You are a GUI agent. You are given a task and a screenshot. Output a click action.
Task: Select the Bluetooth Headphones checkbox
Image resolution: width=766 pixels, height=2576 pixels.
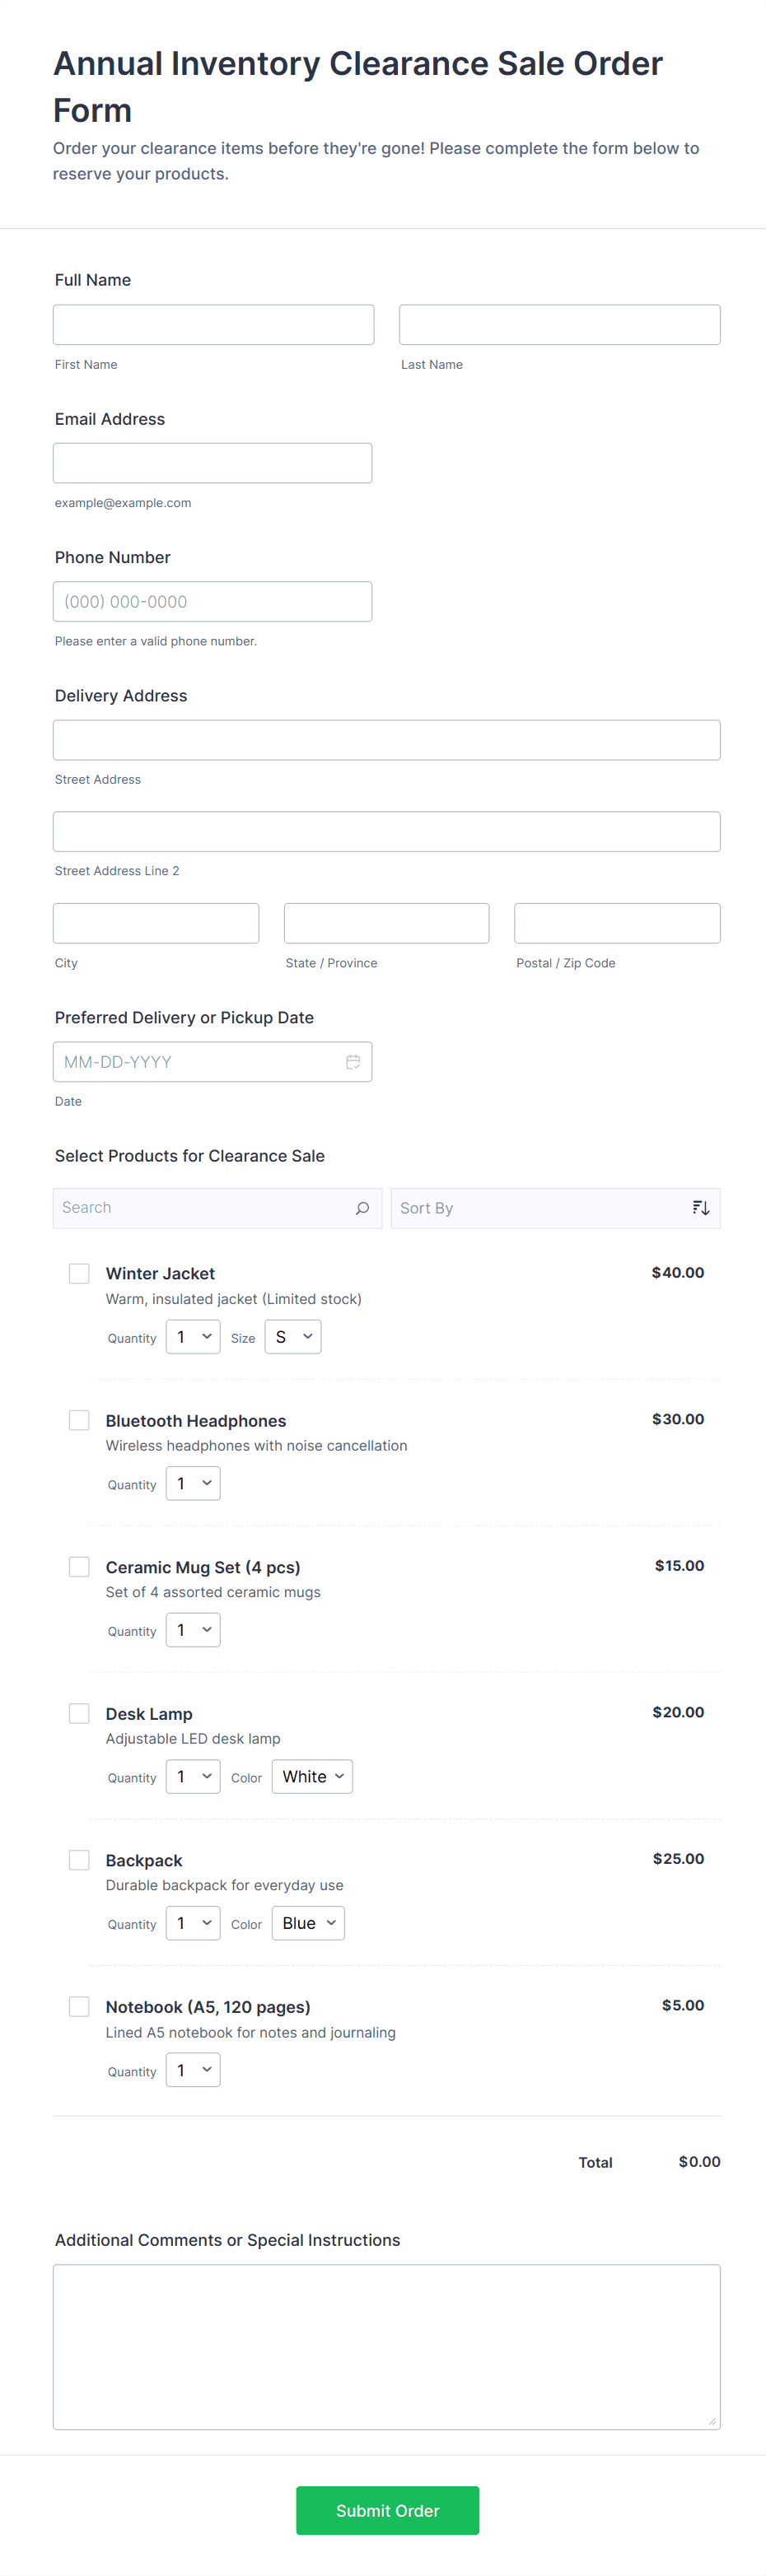(x=79, y=1420)
